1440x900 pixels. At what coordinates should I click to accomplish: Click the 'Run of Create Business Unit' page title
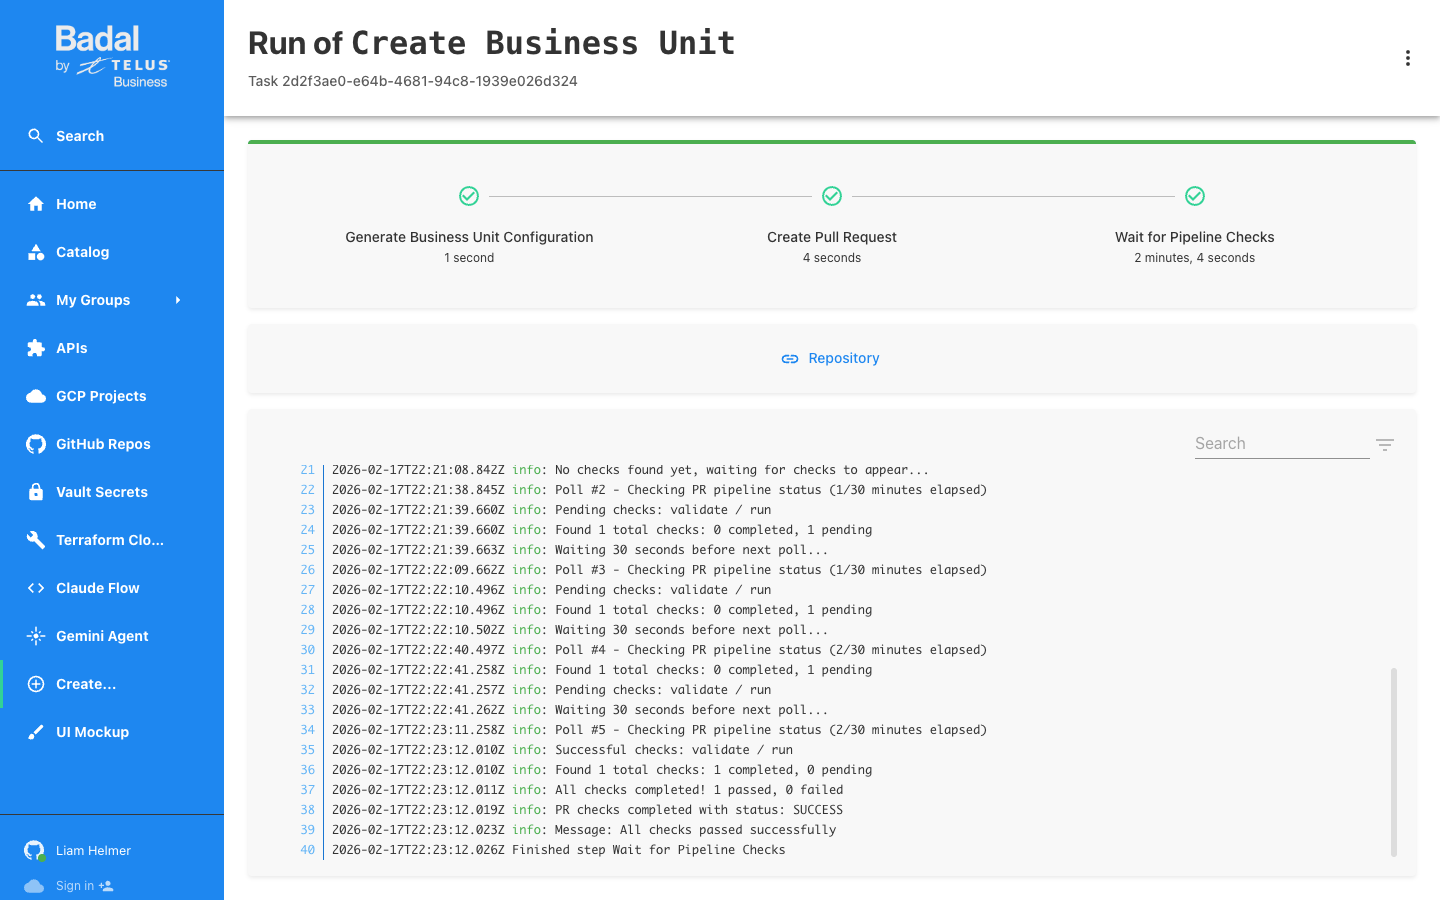pyautogui.click(x=492, y=43)
